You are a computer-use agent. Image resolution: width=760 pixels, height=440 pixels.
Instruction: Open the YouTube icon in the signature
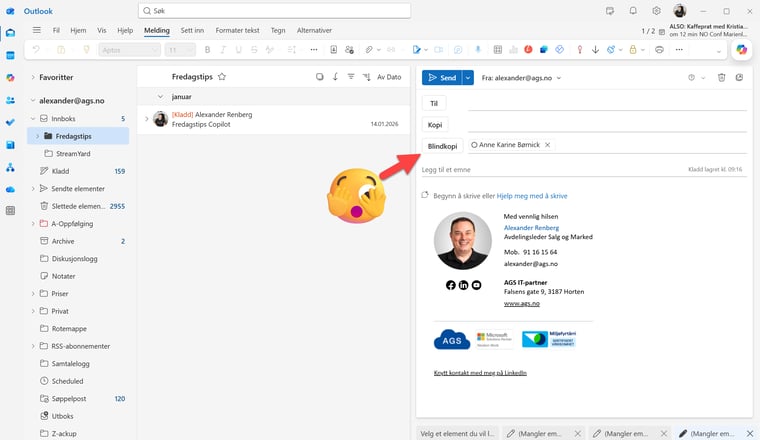(476, 285)
